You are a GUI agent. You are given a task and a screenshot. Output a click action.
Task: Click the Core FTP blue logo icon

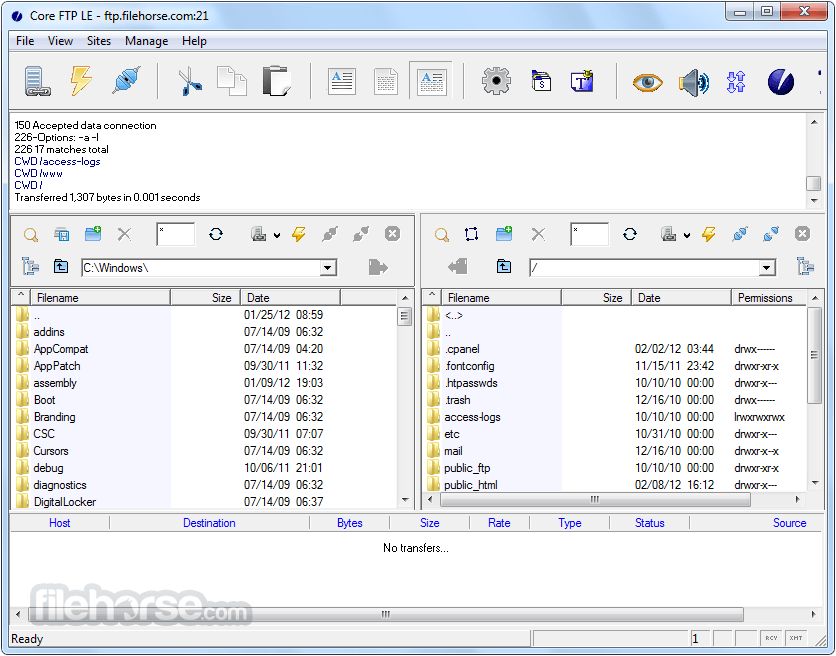click(x=781, y=82)
